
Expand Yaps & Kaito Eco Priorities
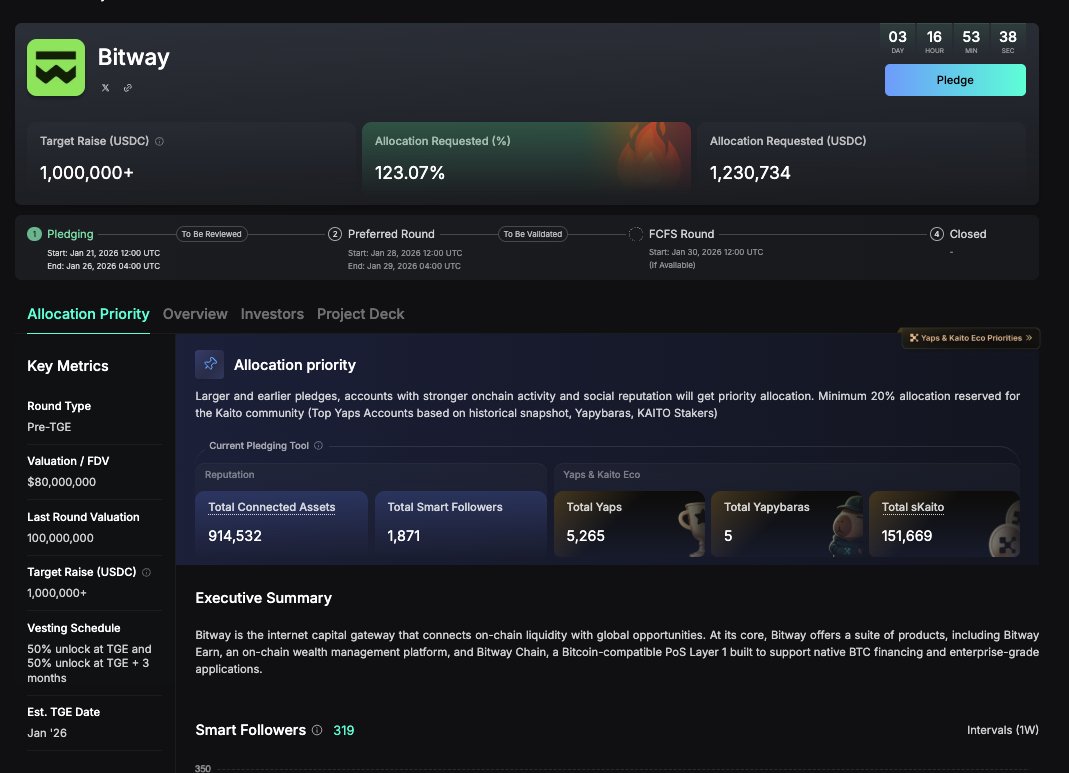(970, 338)
